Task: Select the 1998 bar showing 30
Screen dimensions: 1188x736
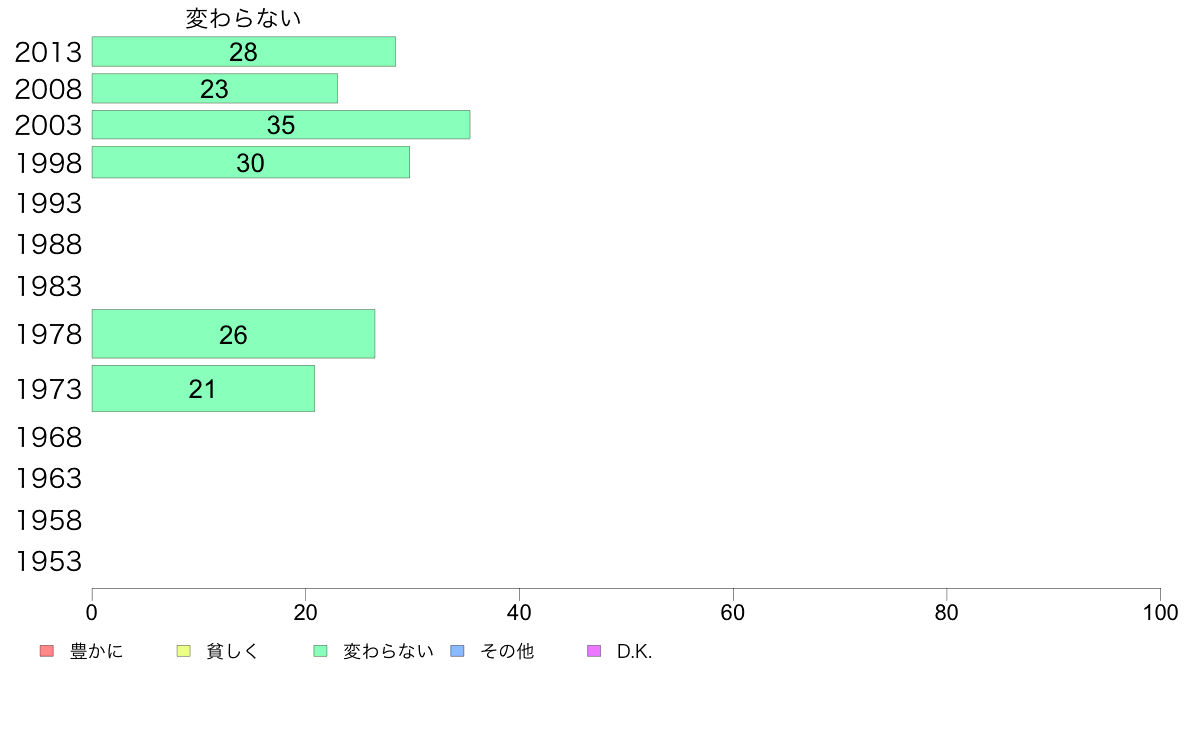Action: (251, 162)
